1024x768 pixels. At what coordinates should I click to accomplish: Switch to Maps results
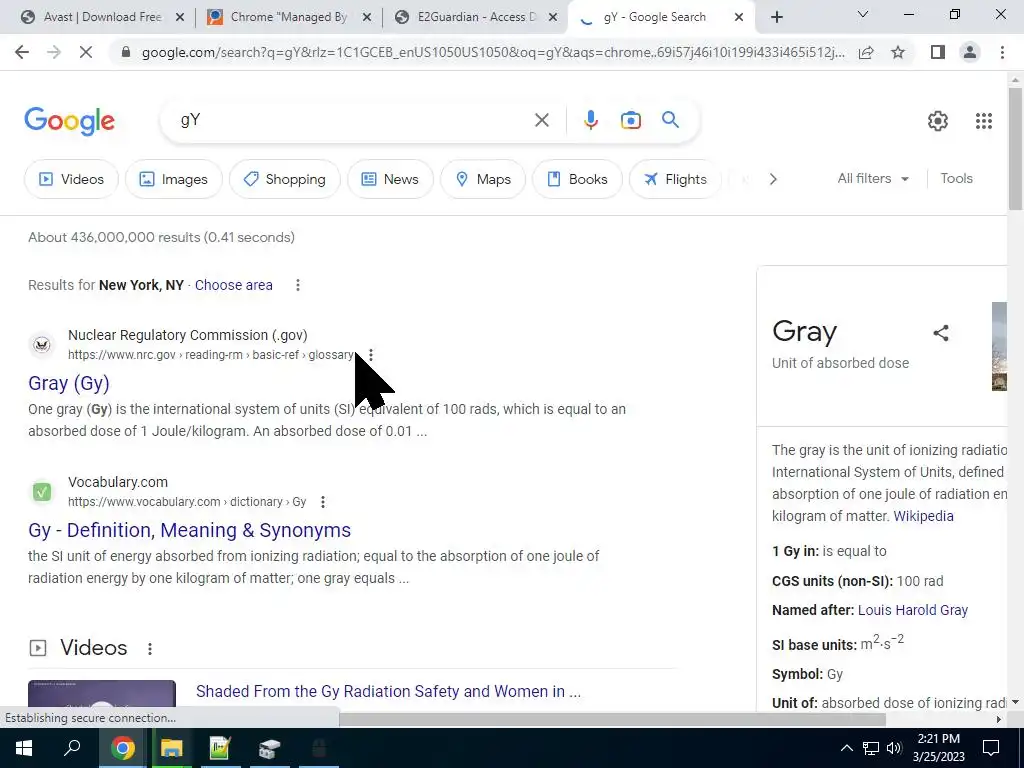(x=483, y=179)
